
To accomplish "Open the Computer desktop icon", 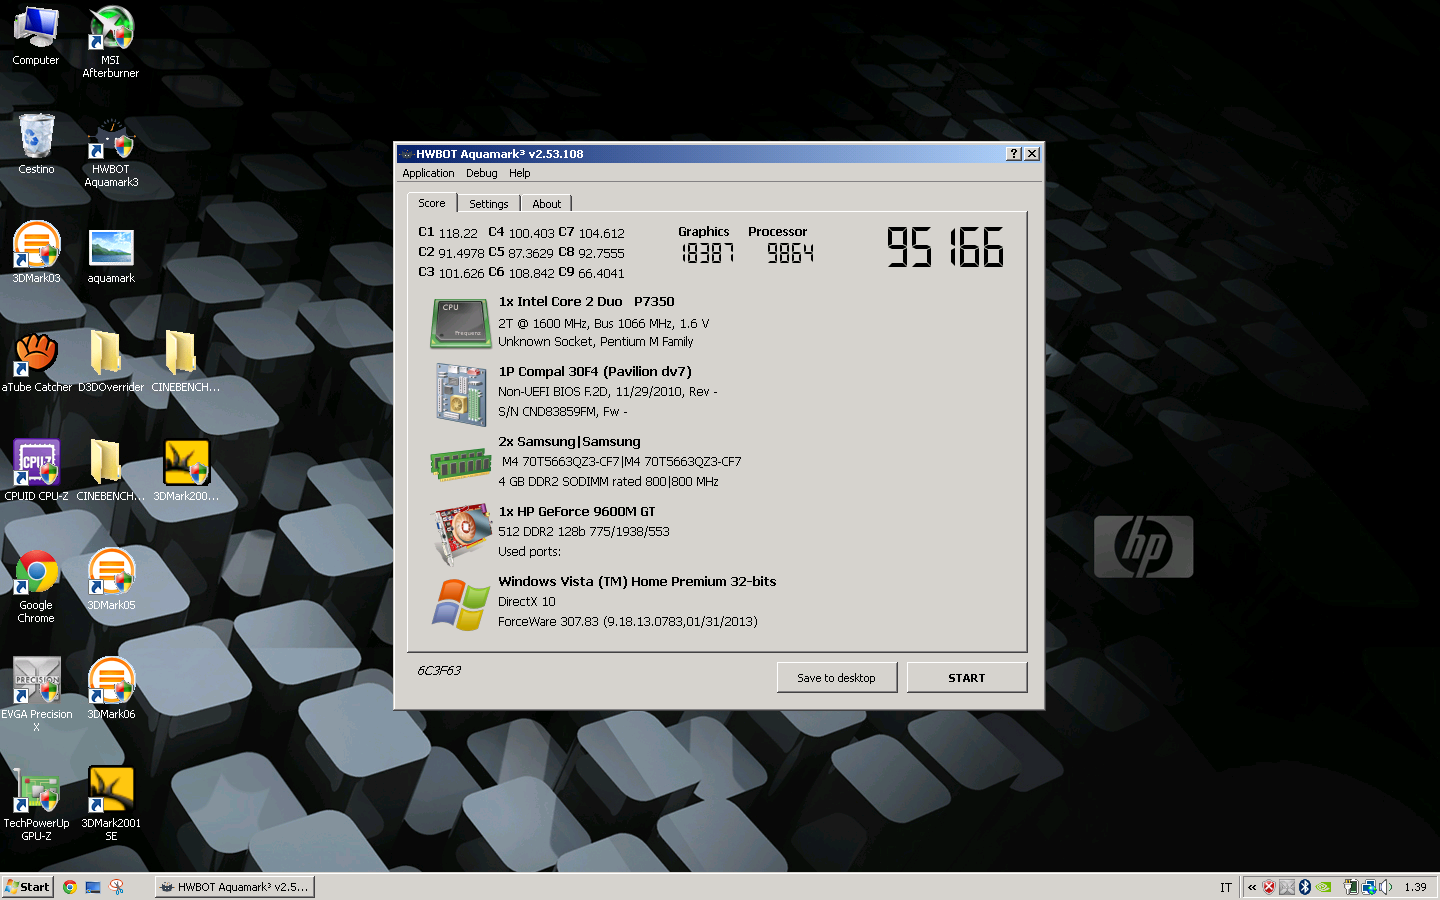I will click(36, 35).
